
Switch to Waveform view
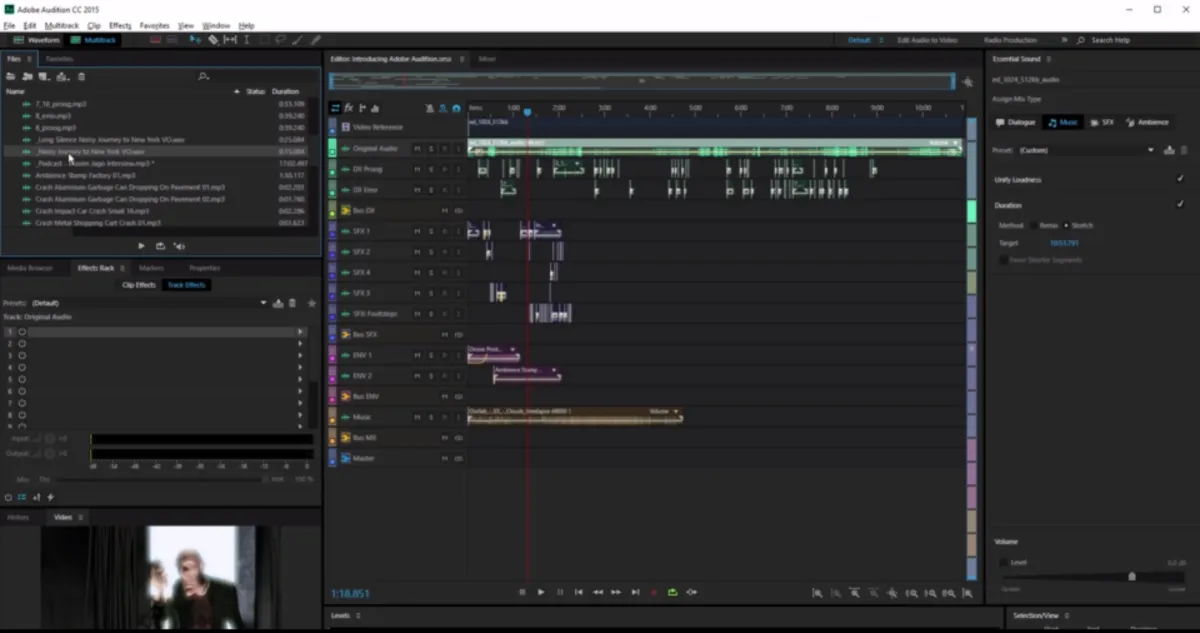36,40
